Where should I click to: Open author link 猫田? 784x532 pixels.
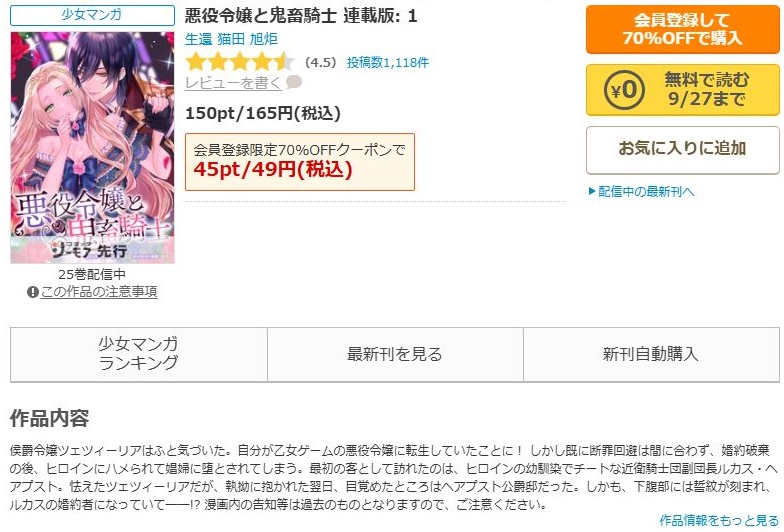tap(230, 39)
